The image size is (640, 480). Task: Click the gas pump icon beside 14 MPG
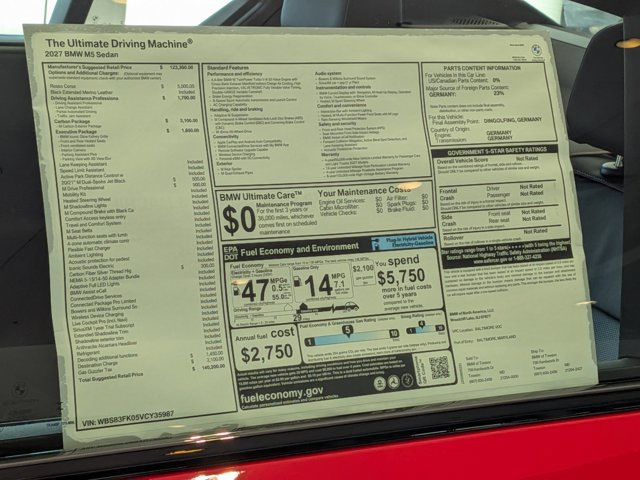click(298, 283)
